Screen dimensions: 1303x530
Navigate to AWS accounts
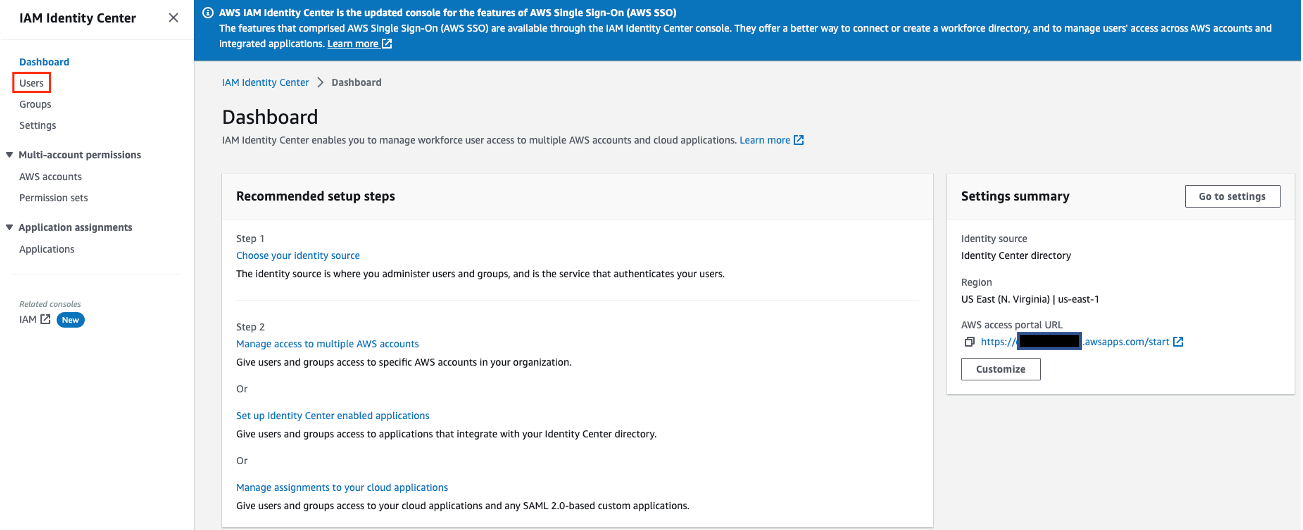50,177
